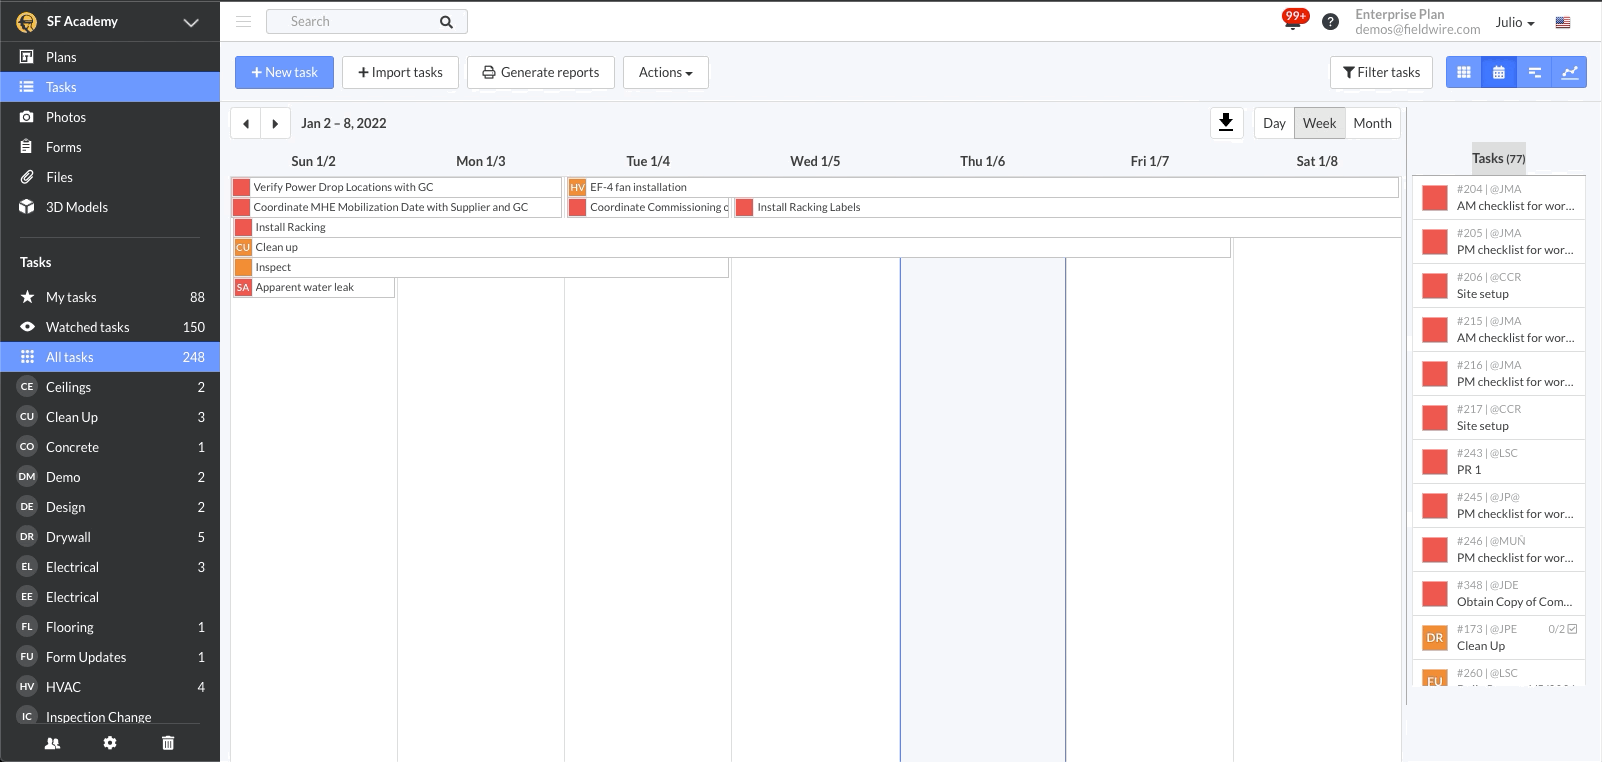Screen dimensions: 1602x762
Task: Open the analytics chart view icon
Action: (1570, 72)
